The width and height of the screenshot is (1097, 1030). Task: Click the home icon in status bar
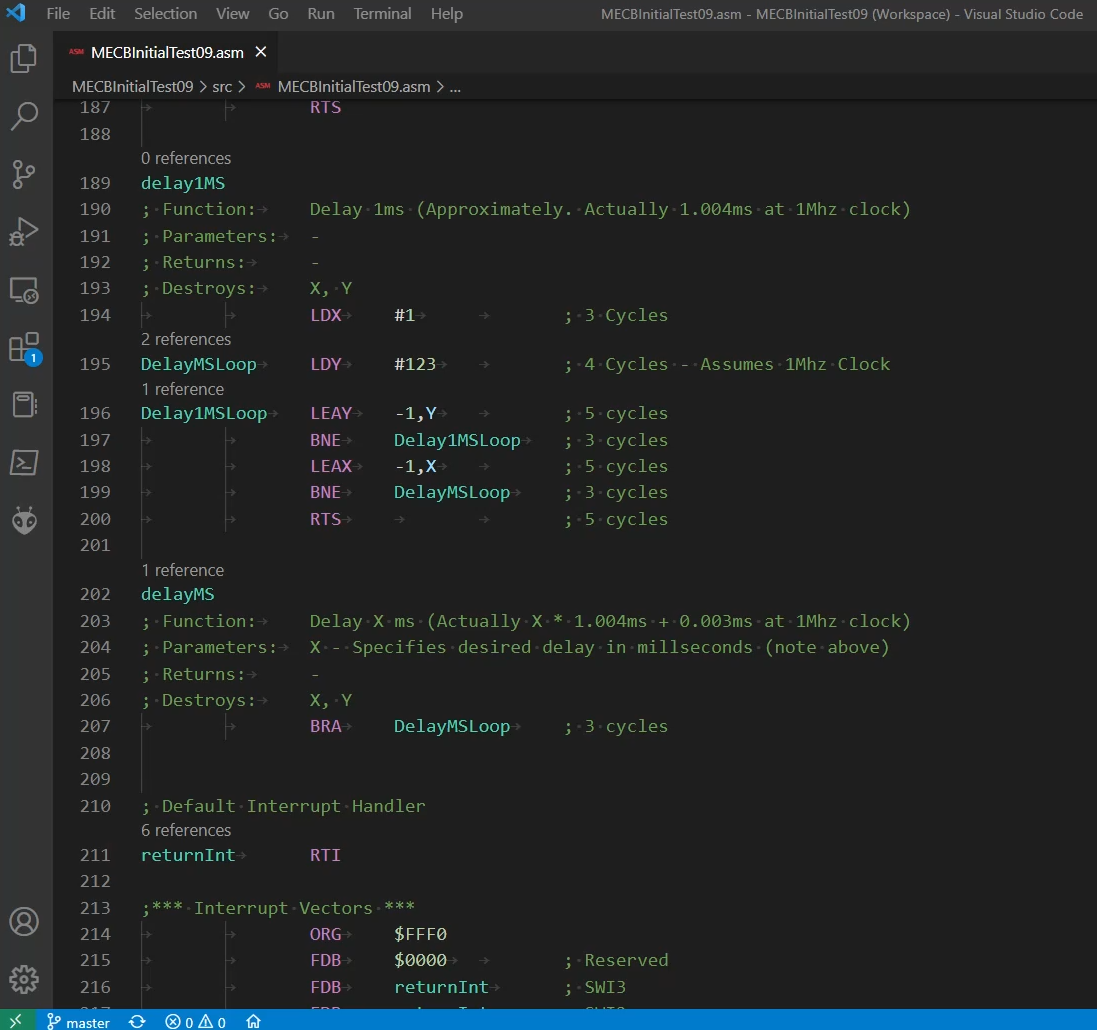click(x=254, y=1021)
